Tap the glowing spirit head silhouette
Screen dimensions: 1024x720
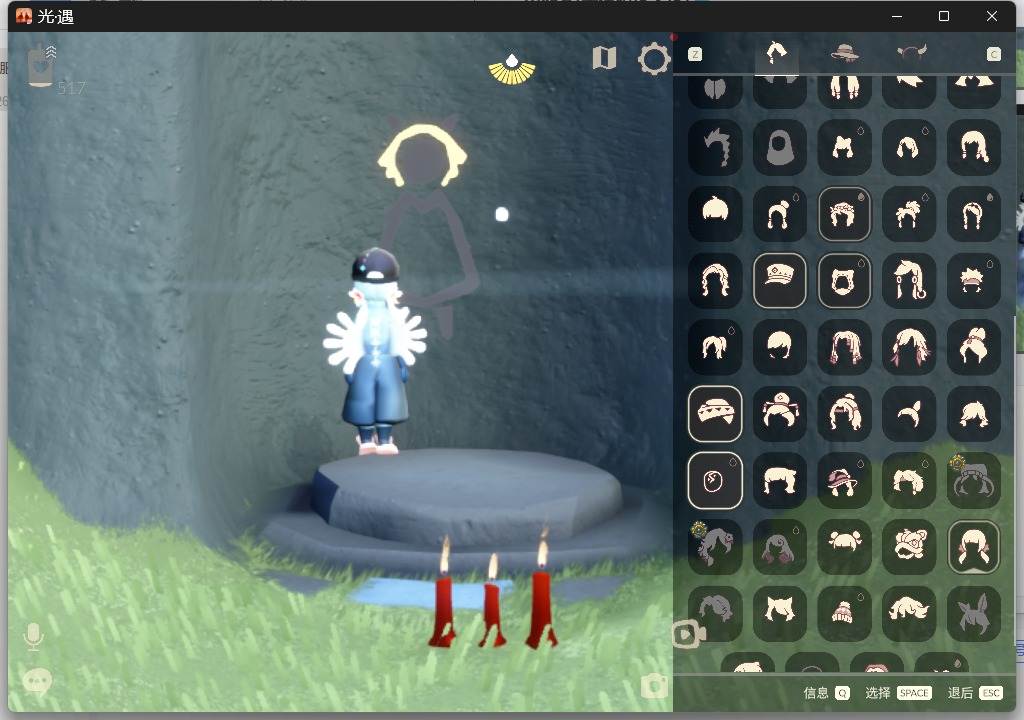click(423, 155)
